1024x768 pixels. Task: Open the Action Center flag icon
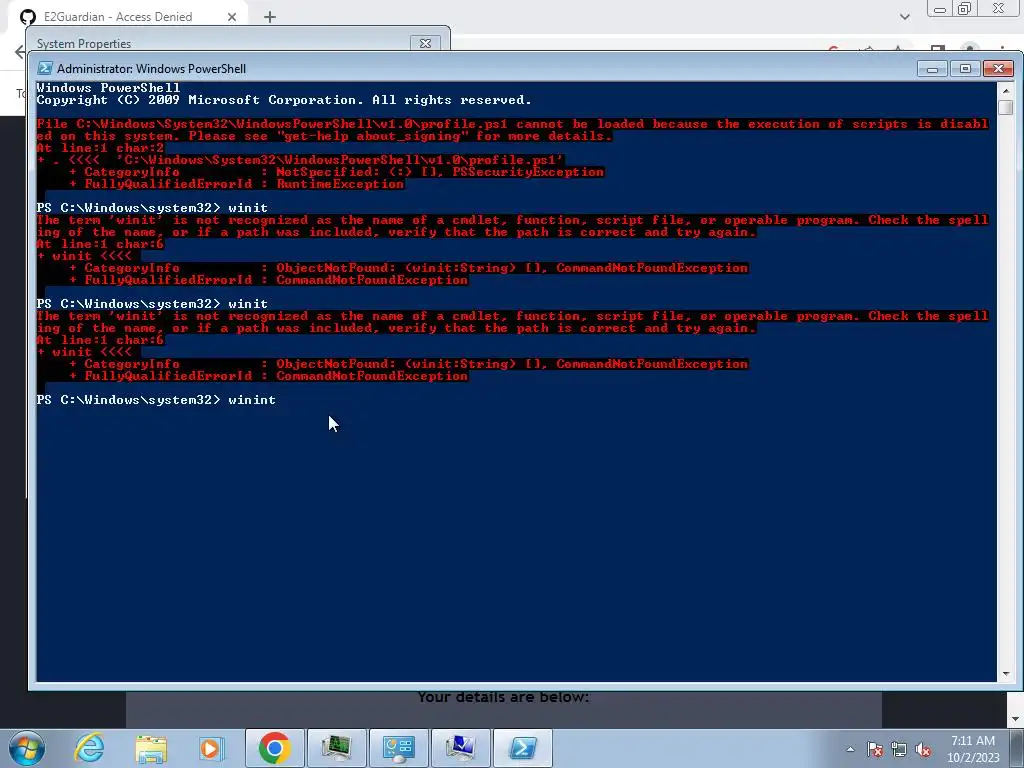point(875,749)
